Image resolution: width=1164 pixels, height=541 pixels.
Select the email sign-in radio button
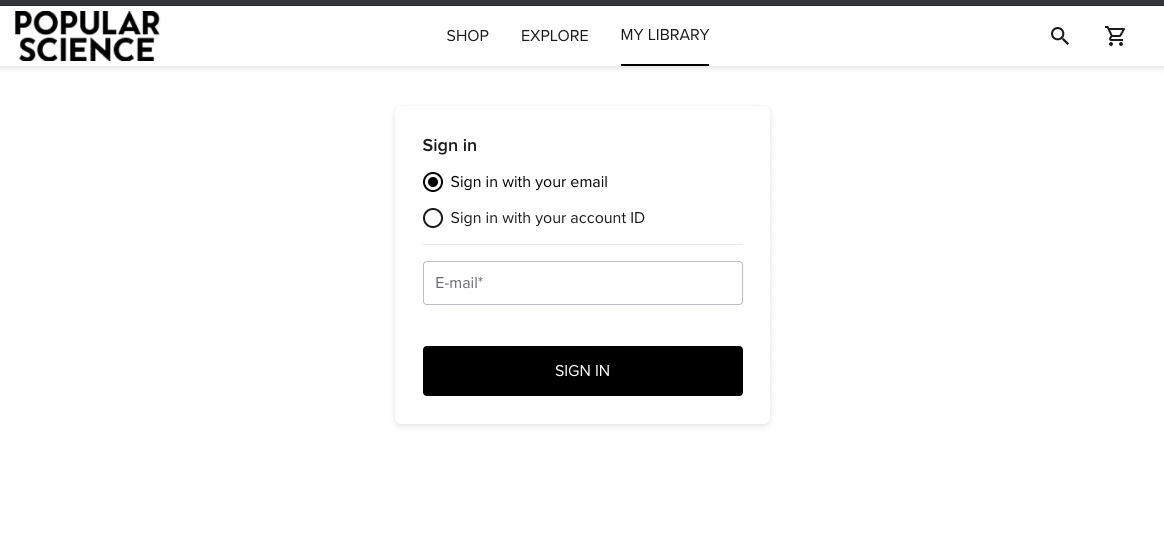tap(433, 182)
